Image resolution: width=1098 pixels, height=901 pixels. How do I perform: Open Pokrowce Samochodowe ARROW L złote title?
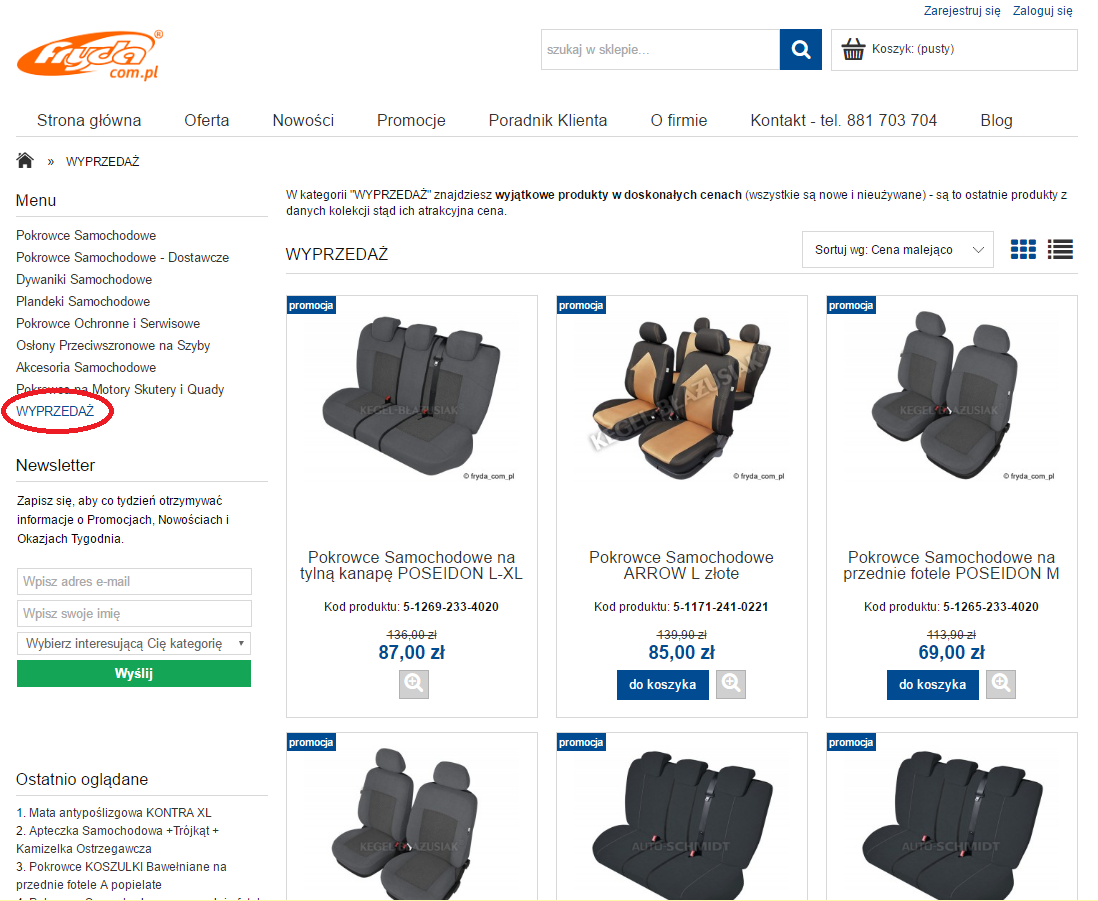click(x=681, y=566)
